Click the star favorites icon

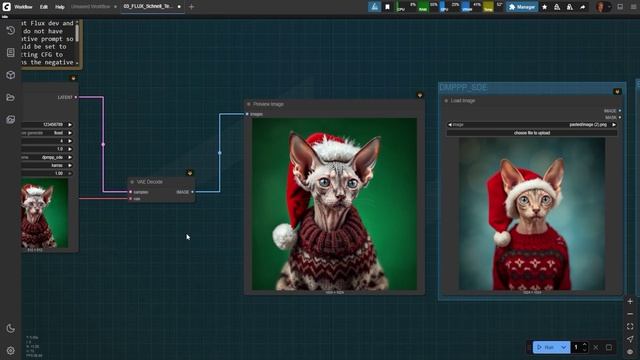544,7
